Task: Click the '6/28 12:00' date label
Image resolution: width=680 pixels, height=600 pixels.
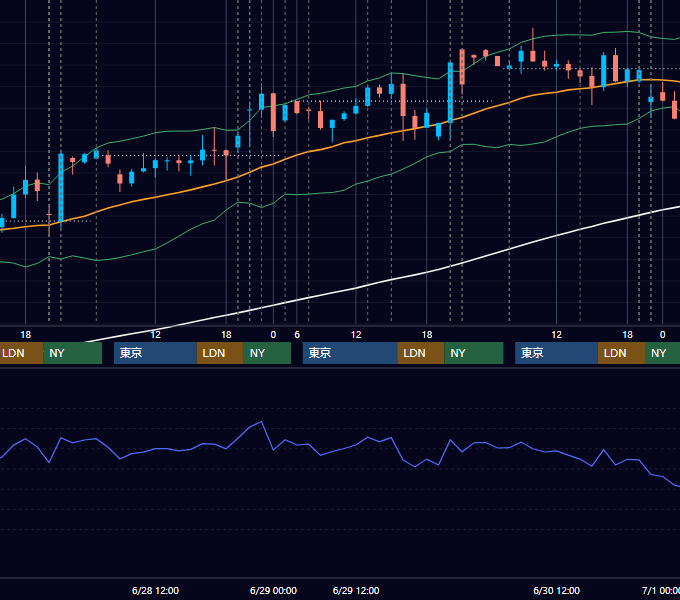Action: [155, 590]
